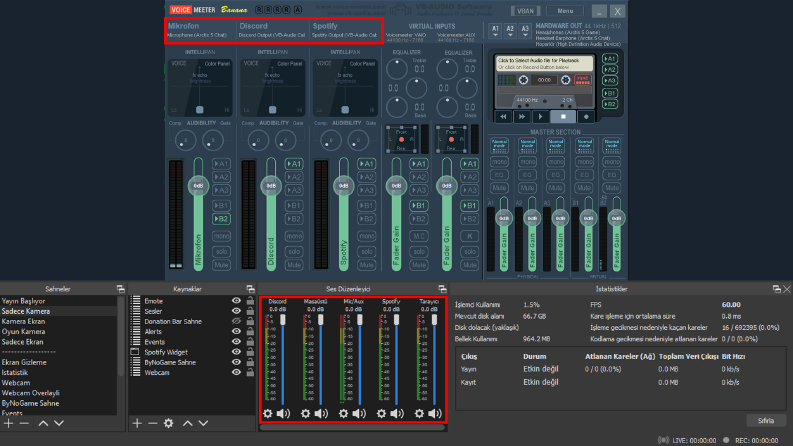Mute the Discord strip in Voicemeeter
The height and width of the screenshot is (446, 793).
[294, 265]
